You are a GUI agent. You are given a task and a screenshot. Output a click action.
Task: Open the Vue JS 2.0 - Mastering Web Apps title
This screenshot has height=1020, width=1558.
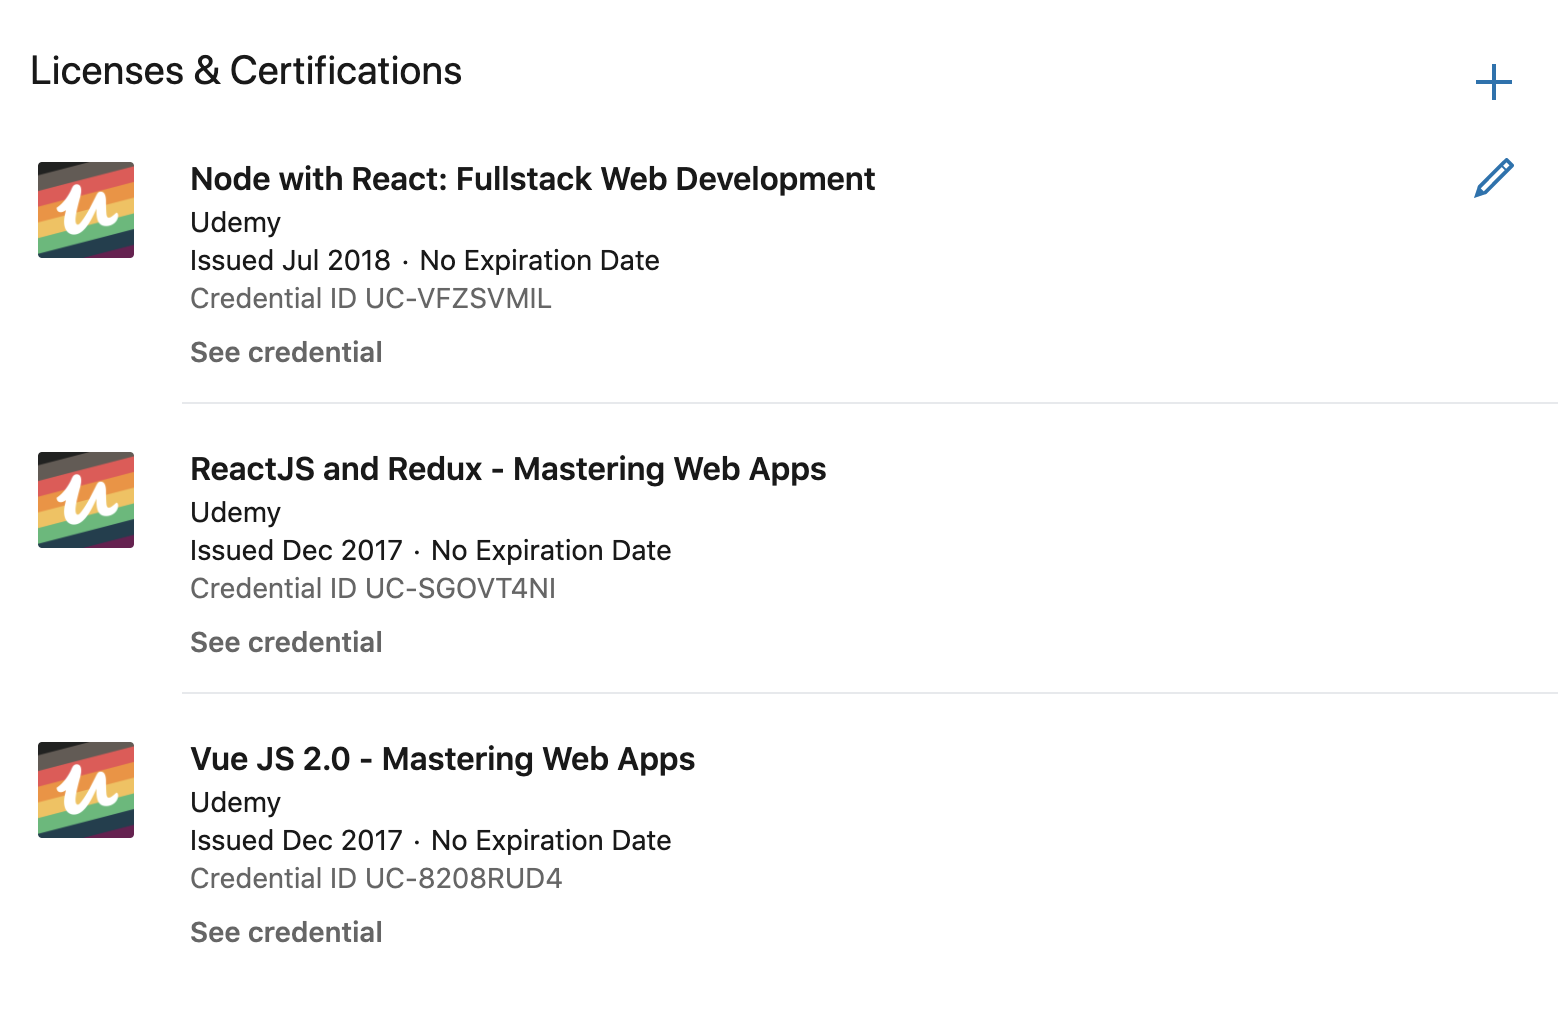click(x=442, y=759)
